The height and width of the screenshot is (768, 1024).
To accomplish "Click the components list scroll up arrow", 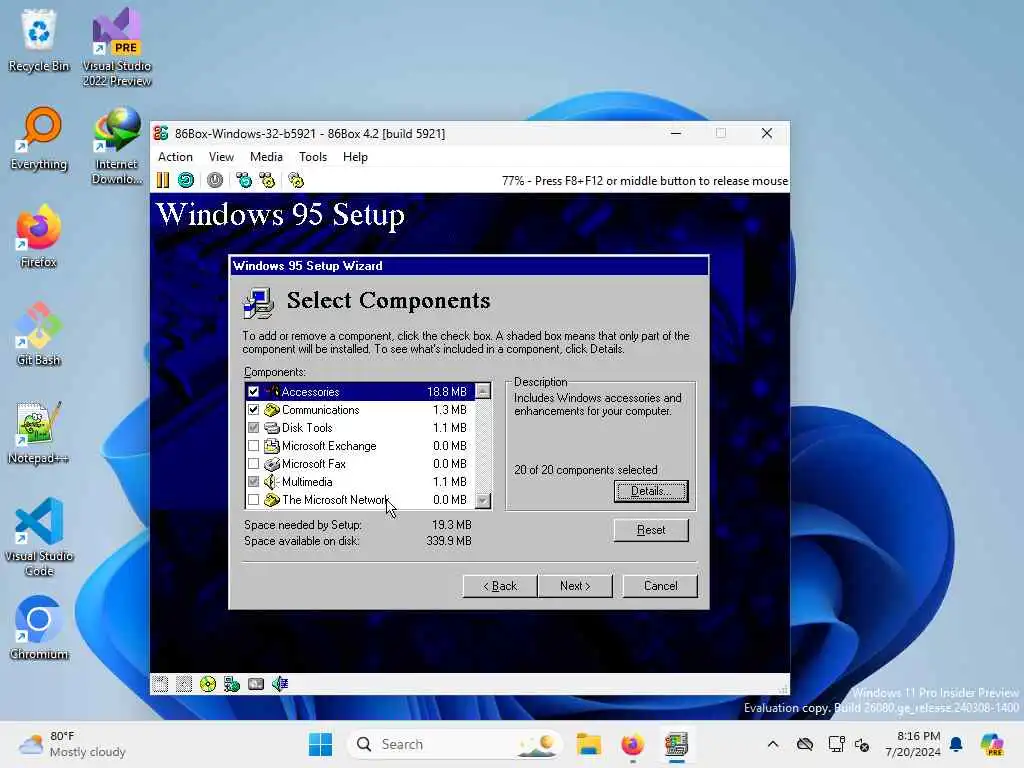I will pos(483,391).
